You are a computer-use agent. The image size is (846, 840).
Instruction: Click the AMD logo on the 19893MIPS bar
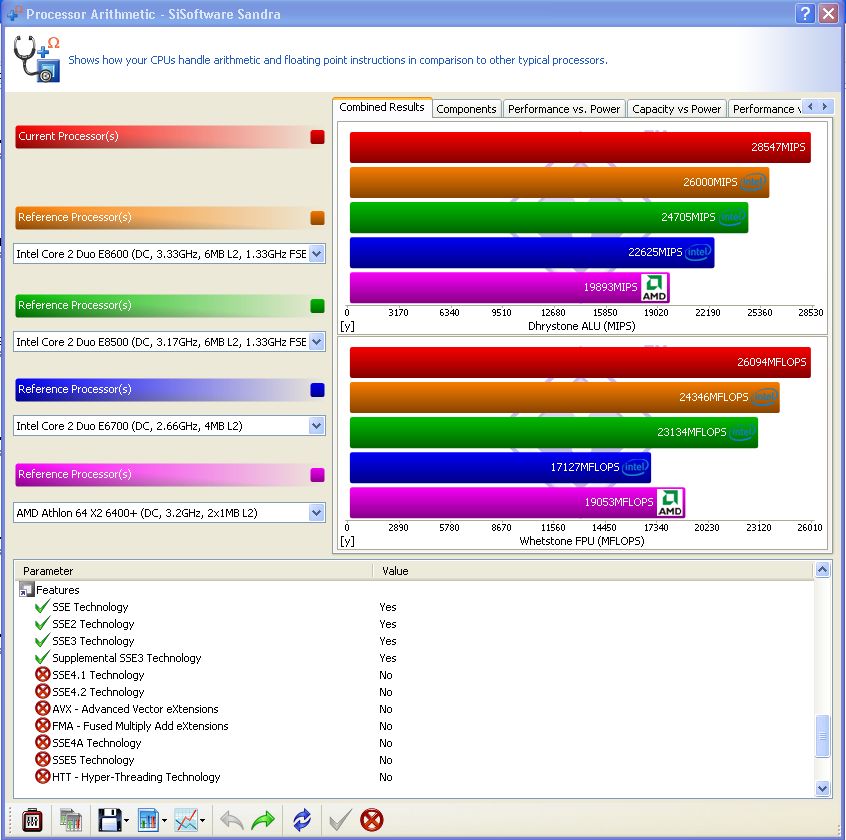pos(654,288)
